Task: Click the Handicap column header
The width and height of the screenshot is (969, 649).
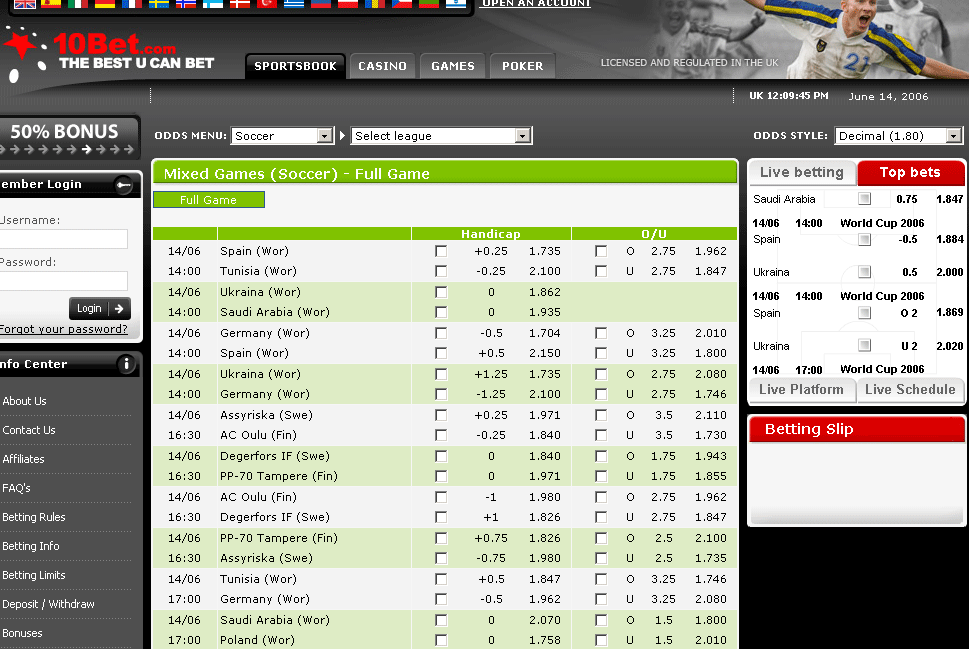Action: point(491,234)
